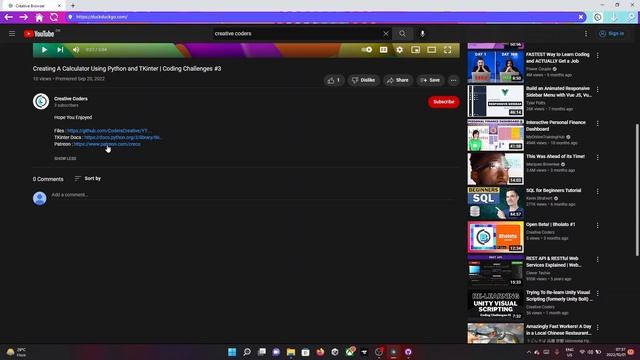Open the Files GitHub link
The width and height of the screenshot is (640, 360).
[x=109, y=131]
